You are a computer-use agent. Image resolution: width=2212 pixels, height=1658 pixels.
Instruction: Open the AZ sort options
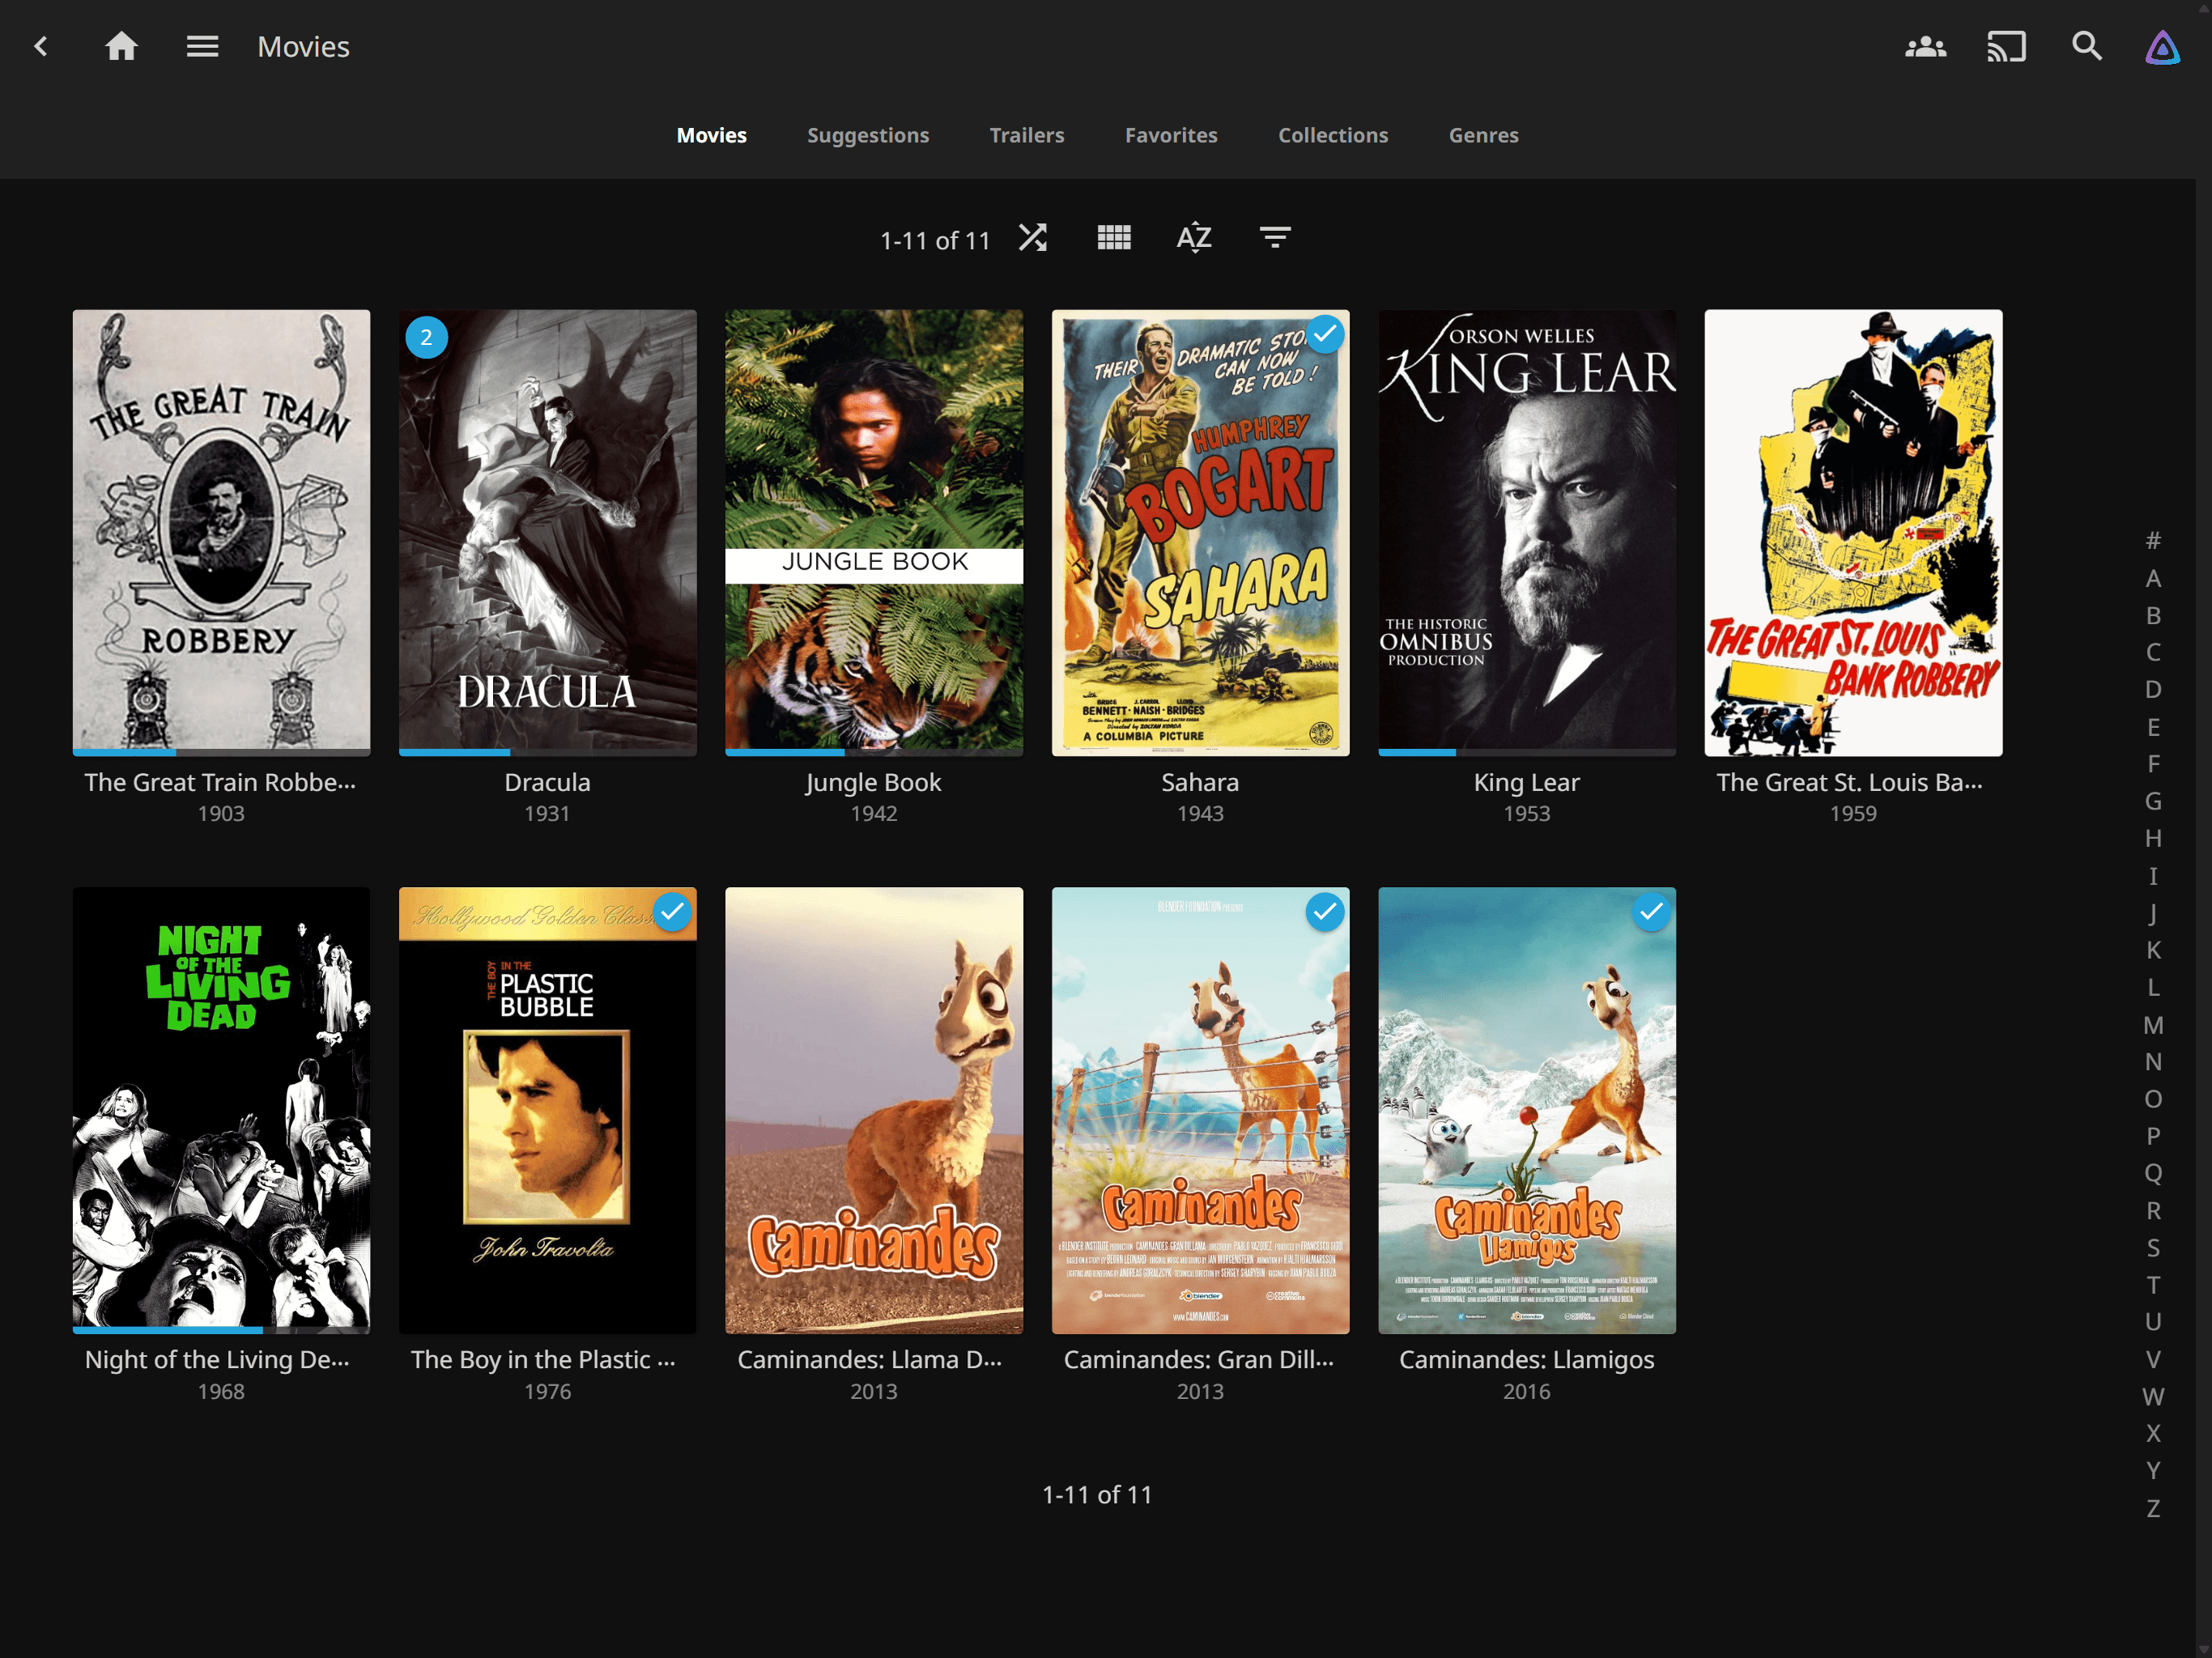tap(1194, 238)
